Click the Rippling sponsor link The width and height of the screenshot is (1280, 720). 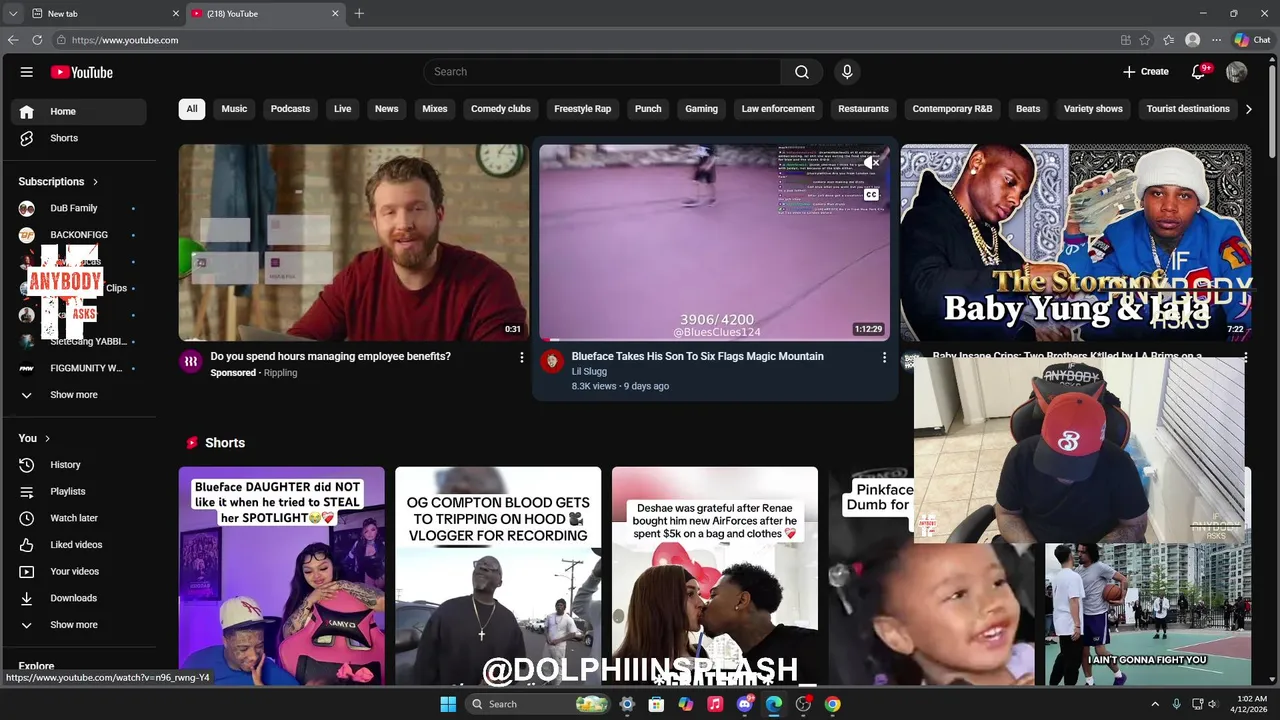280,373
